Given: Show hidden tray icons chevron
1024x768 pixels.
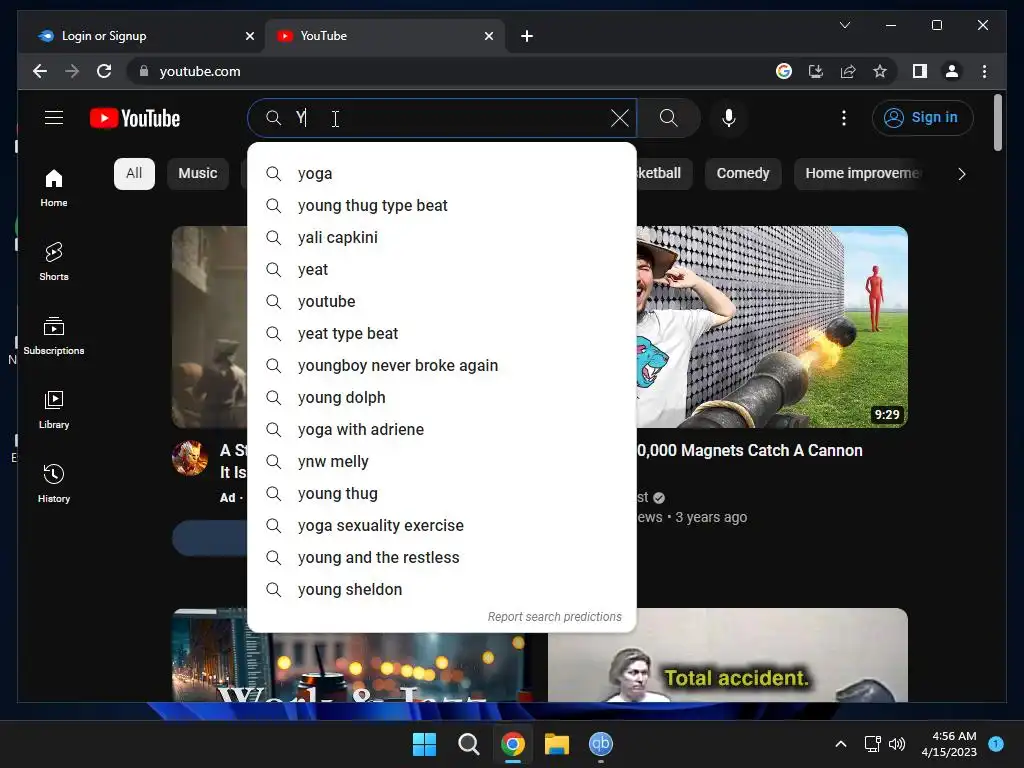Looking at the screenshot, I should [841, 744].
